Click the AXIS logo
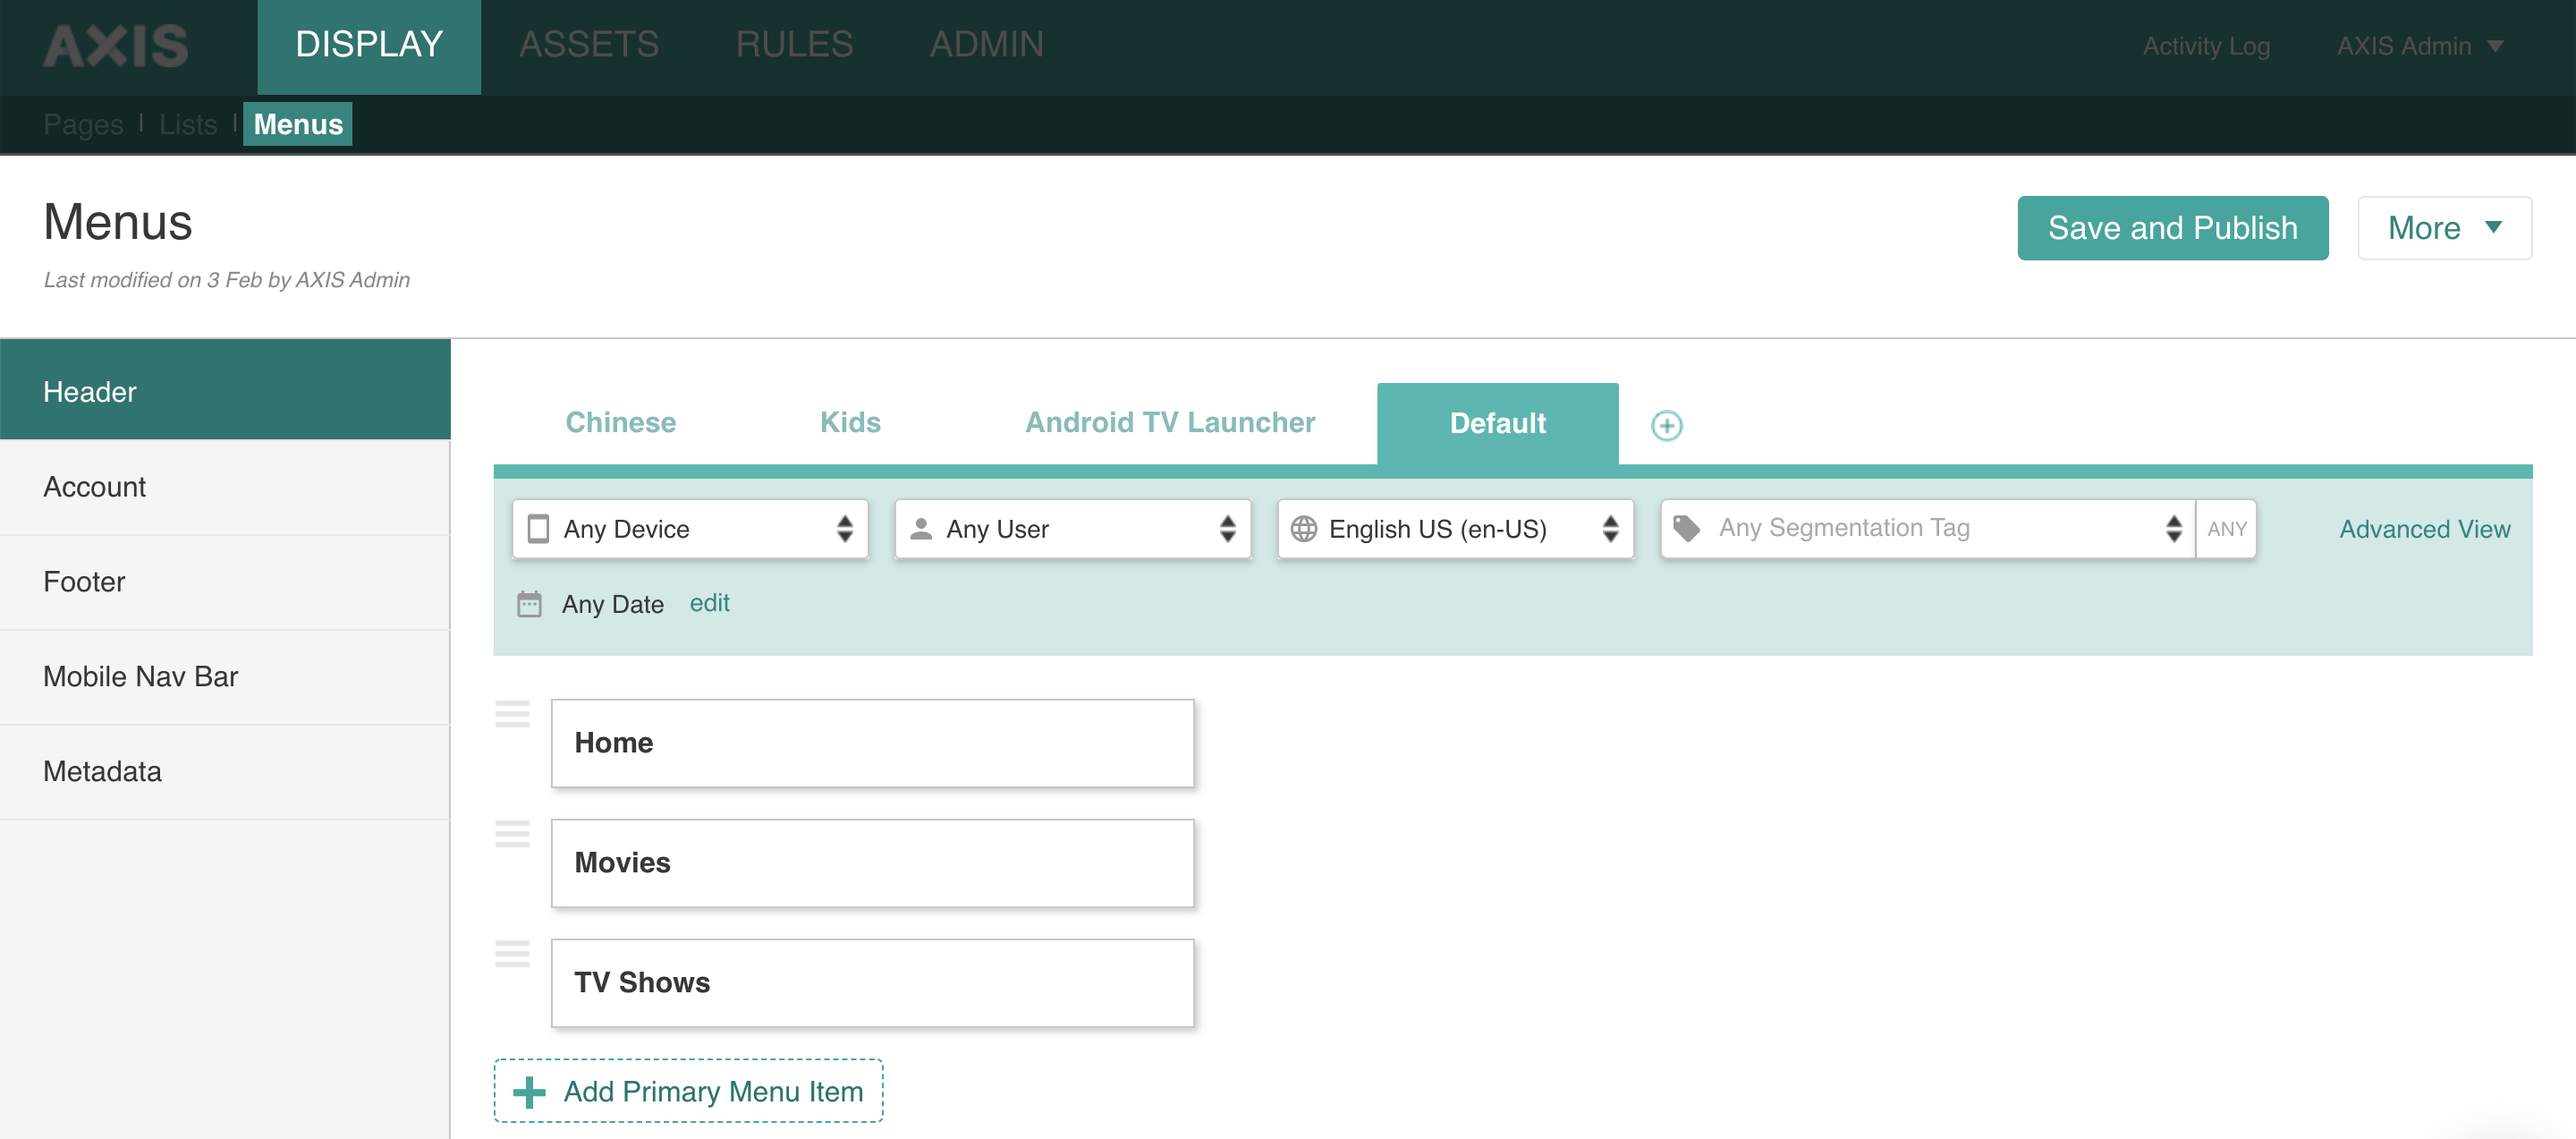 [115, 45]
